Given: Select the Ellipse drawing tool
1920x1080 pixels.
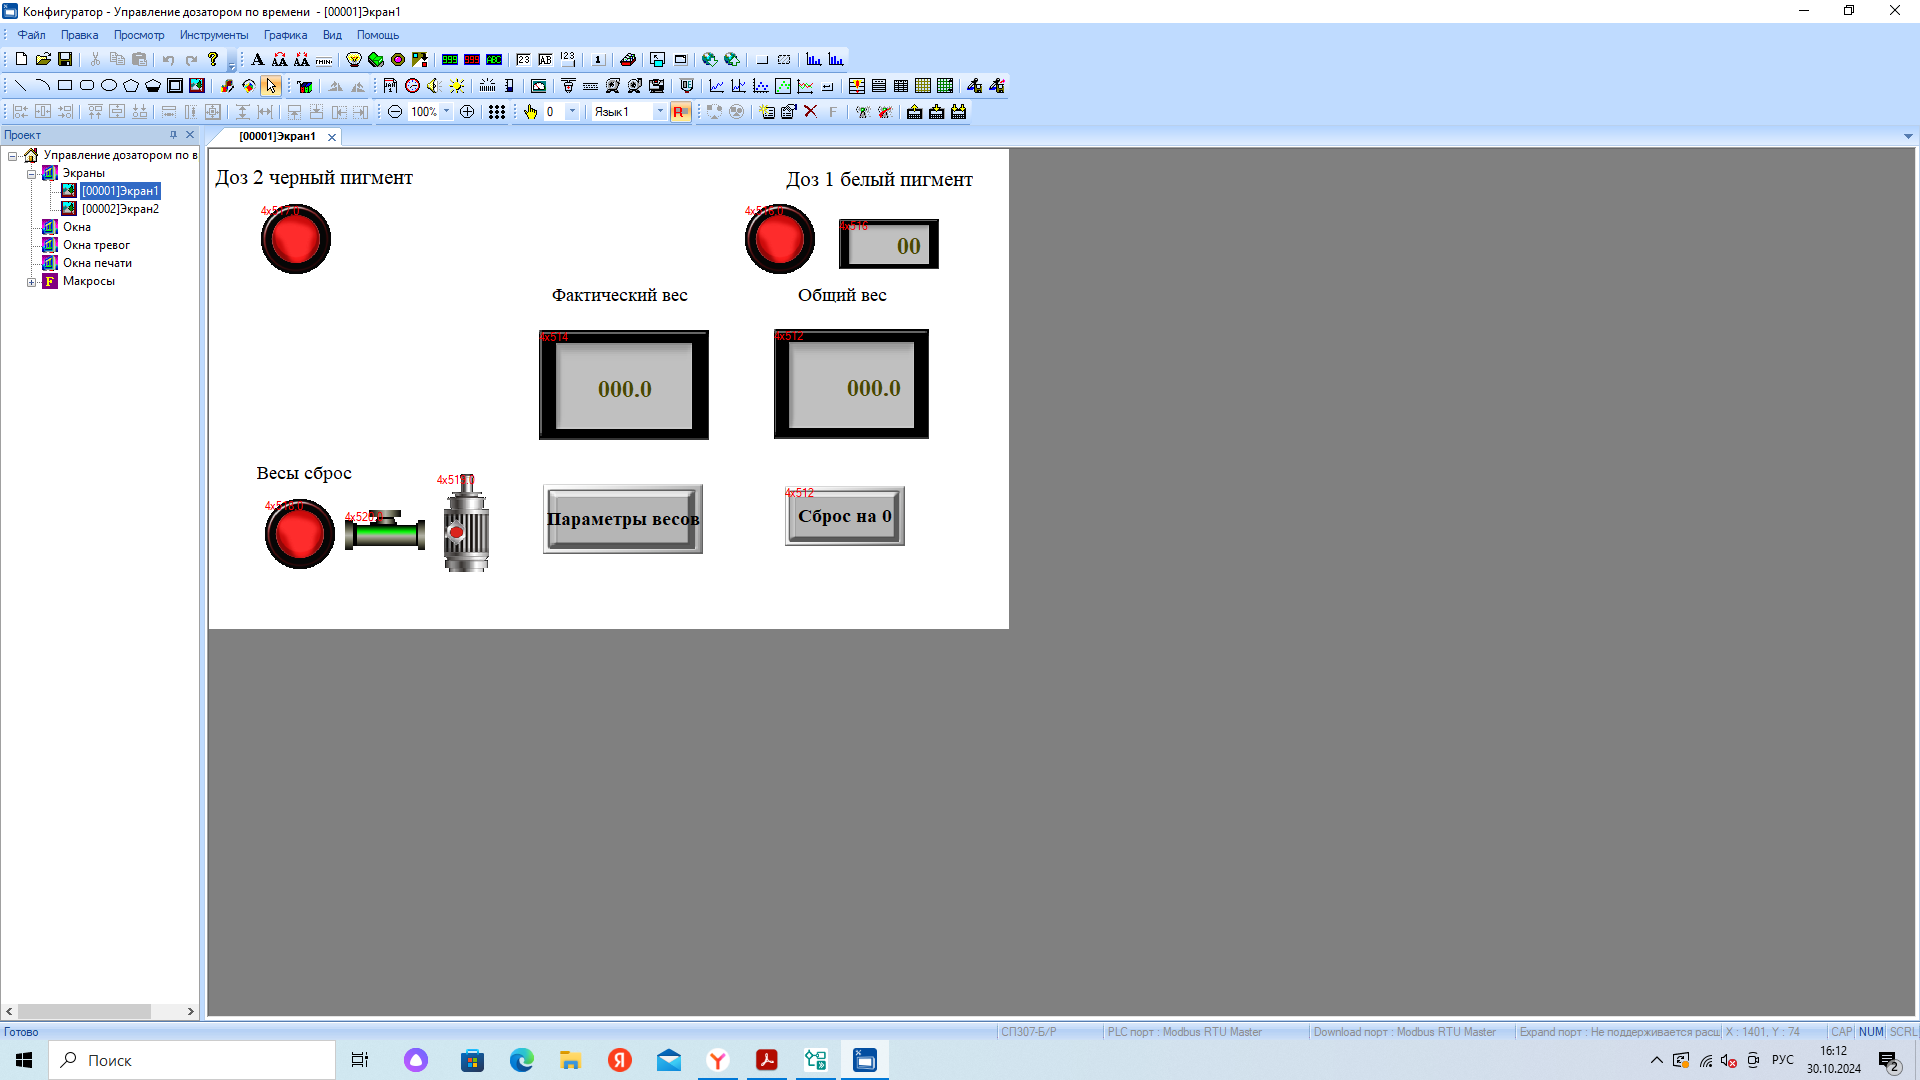Looking at the screenshot, I should [109, 86].
